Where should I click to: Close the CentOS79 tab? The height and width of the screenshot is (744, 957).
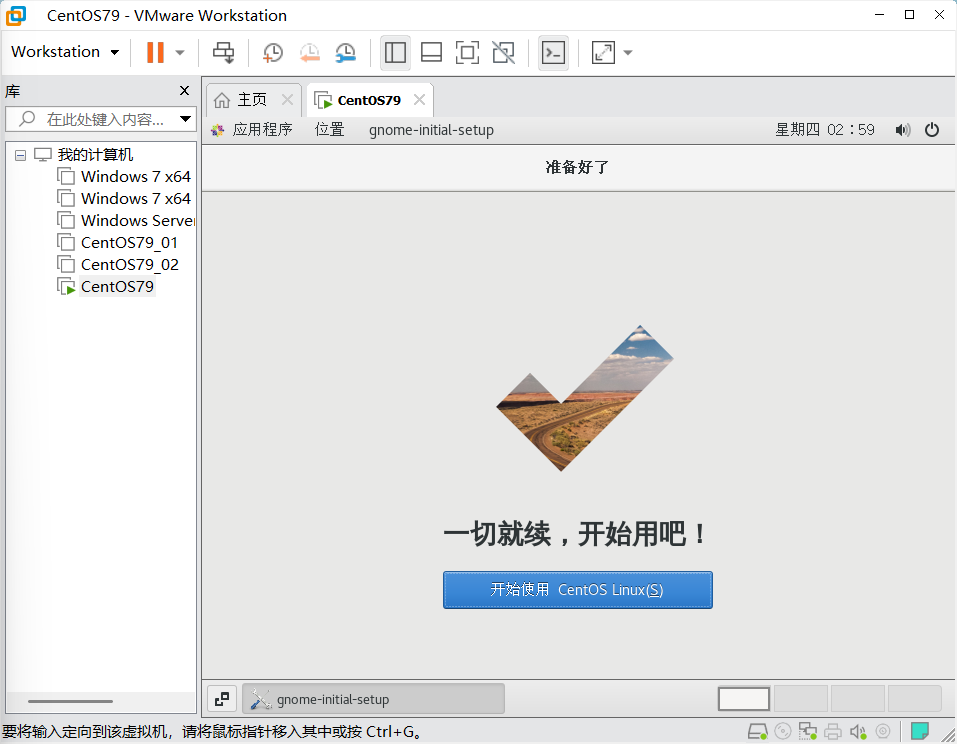tap(419, 99)
